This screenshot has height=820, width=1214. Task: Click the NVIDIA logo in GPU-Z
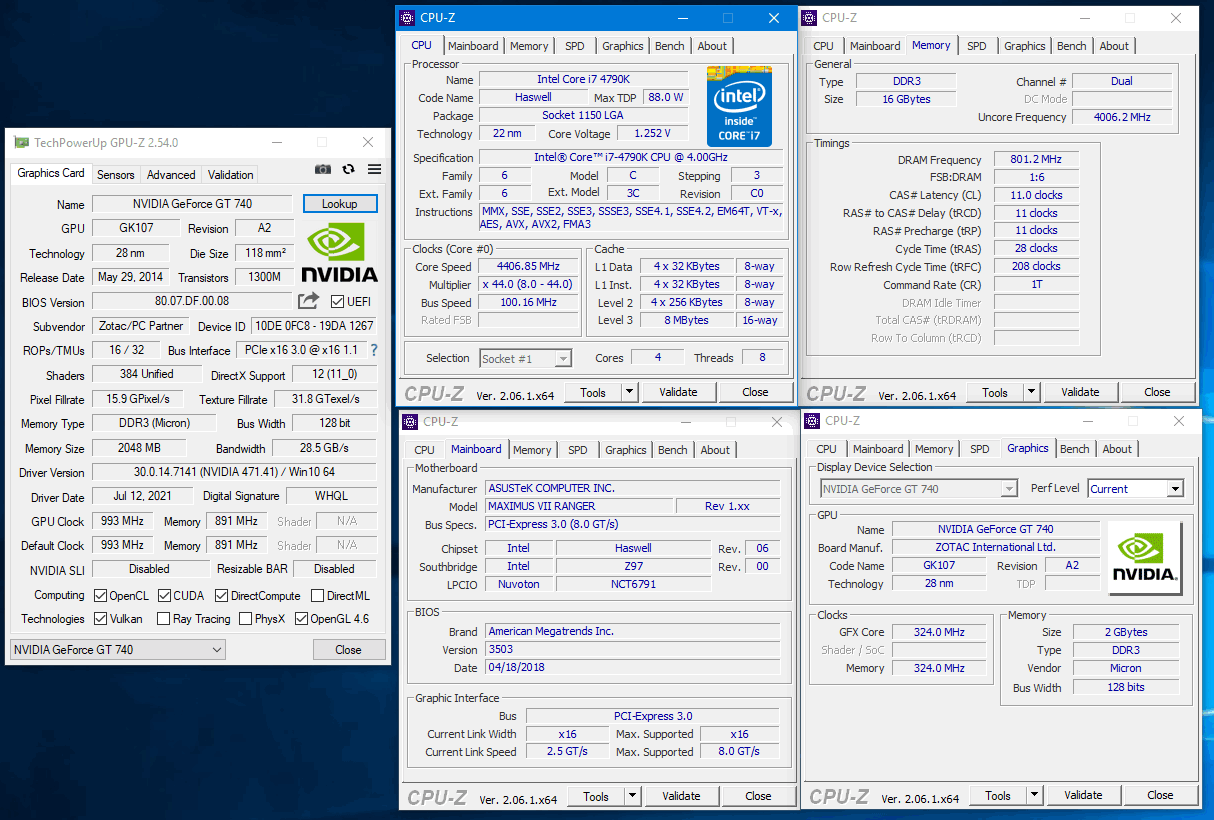[x=340, y=253]
